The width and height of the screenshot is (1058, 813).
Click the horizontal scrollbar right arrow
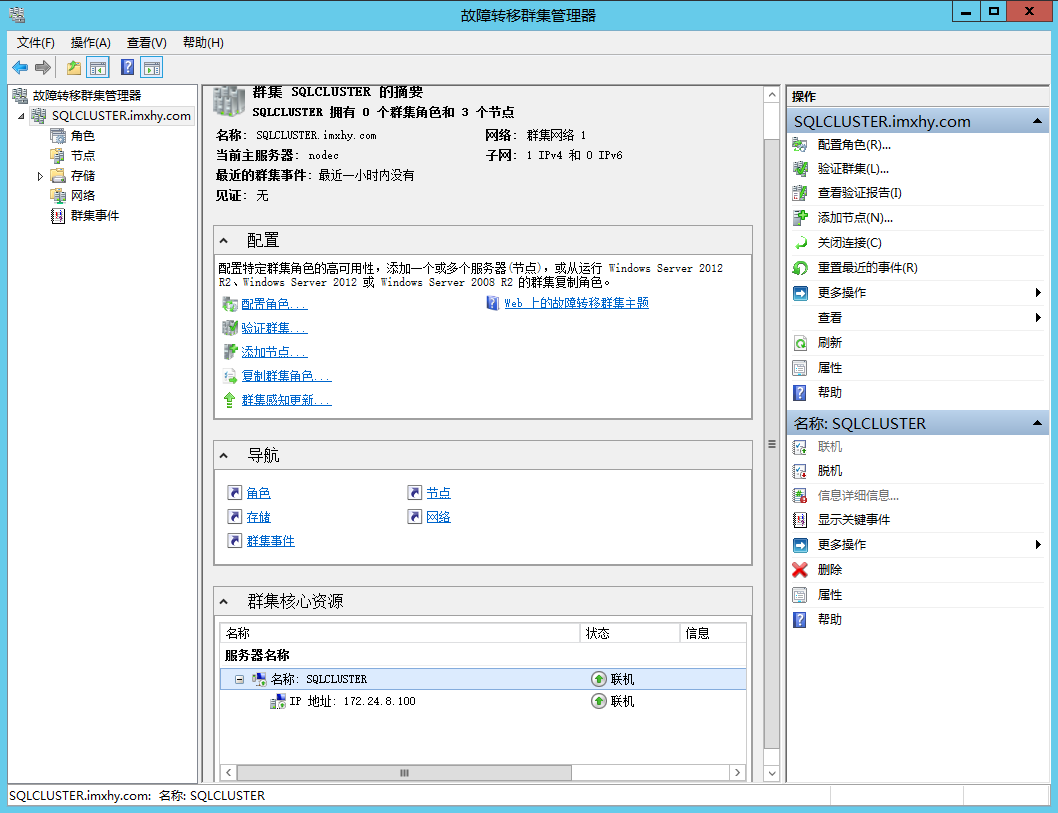click(737, 773)
